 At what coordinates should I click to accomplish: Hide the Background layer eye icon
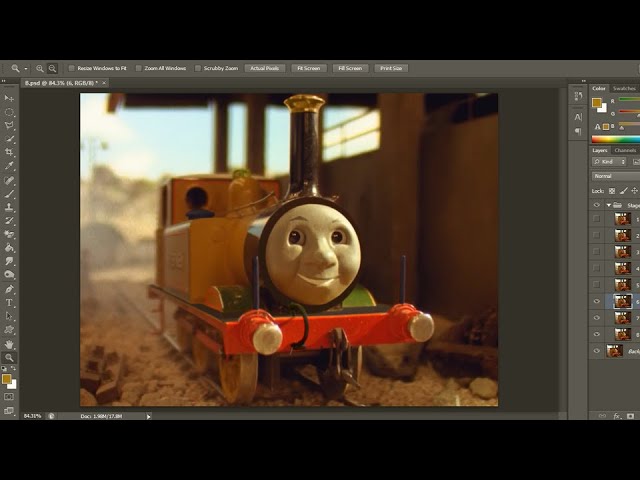point(597,351)
